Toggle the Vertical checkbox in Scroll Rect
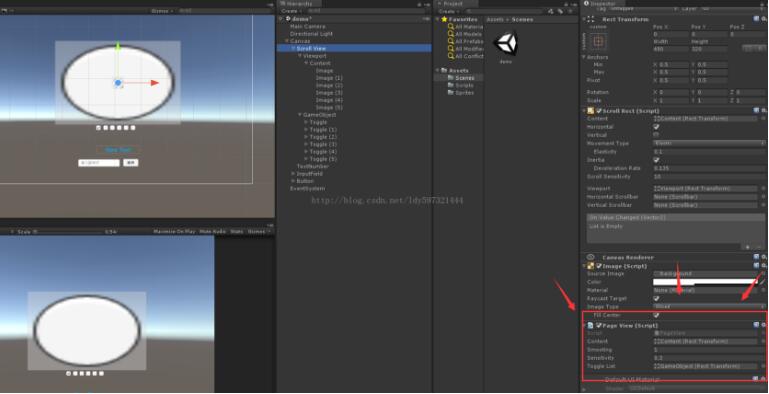Image resolution: width=769 pixels, height=394 pixels. (656, 134)
